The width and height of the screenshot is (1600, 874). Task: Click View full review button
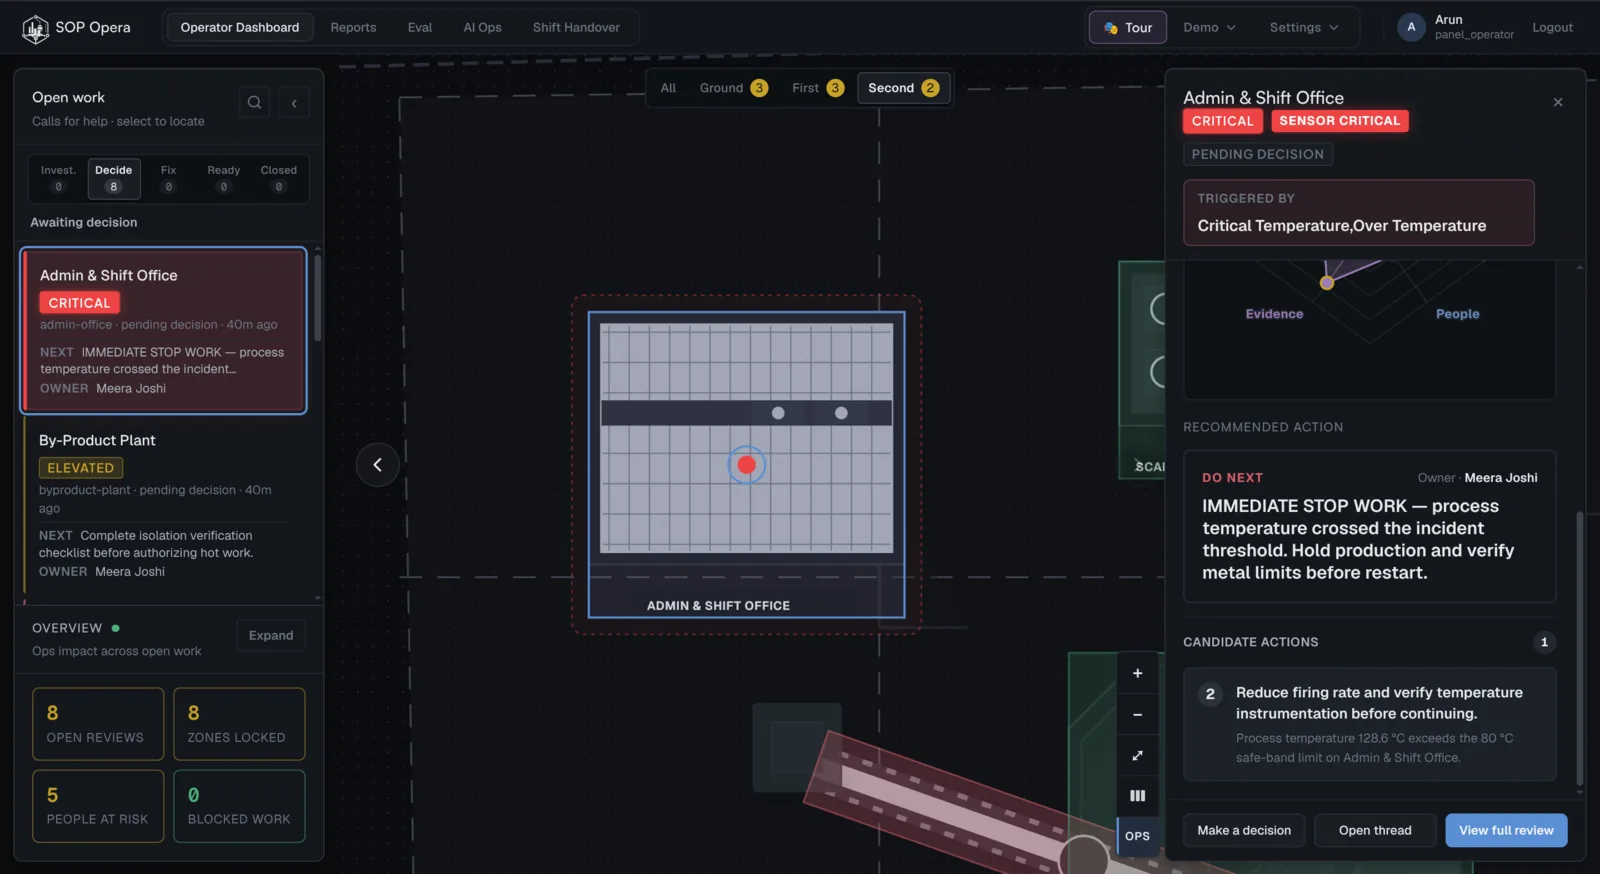[1506, 831]
